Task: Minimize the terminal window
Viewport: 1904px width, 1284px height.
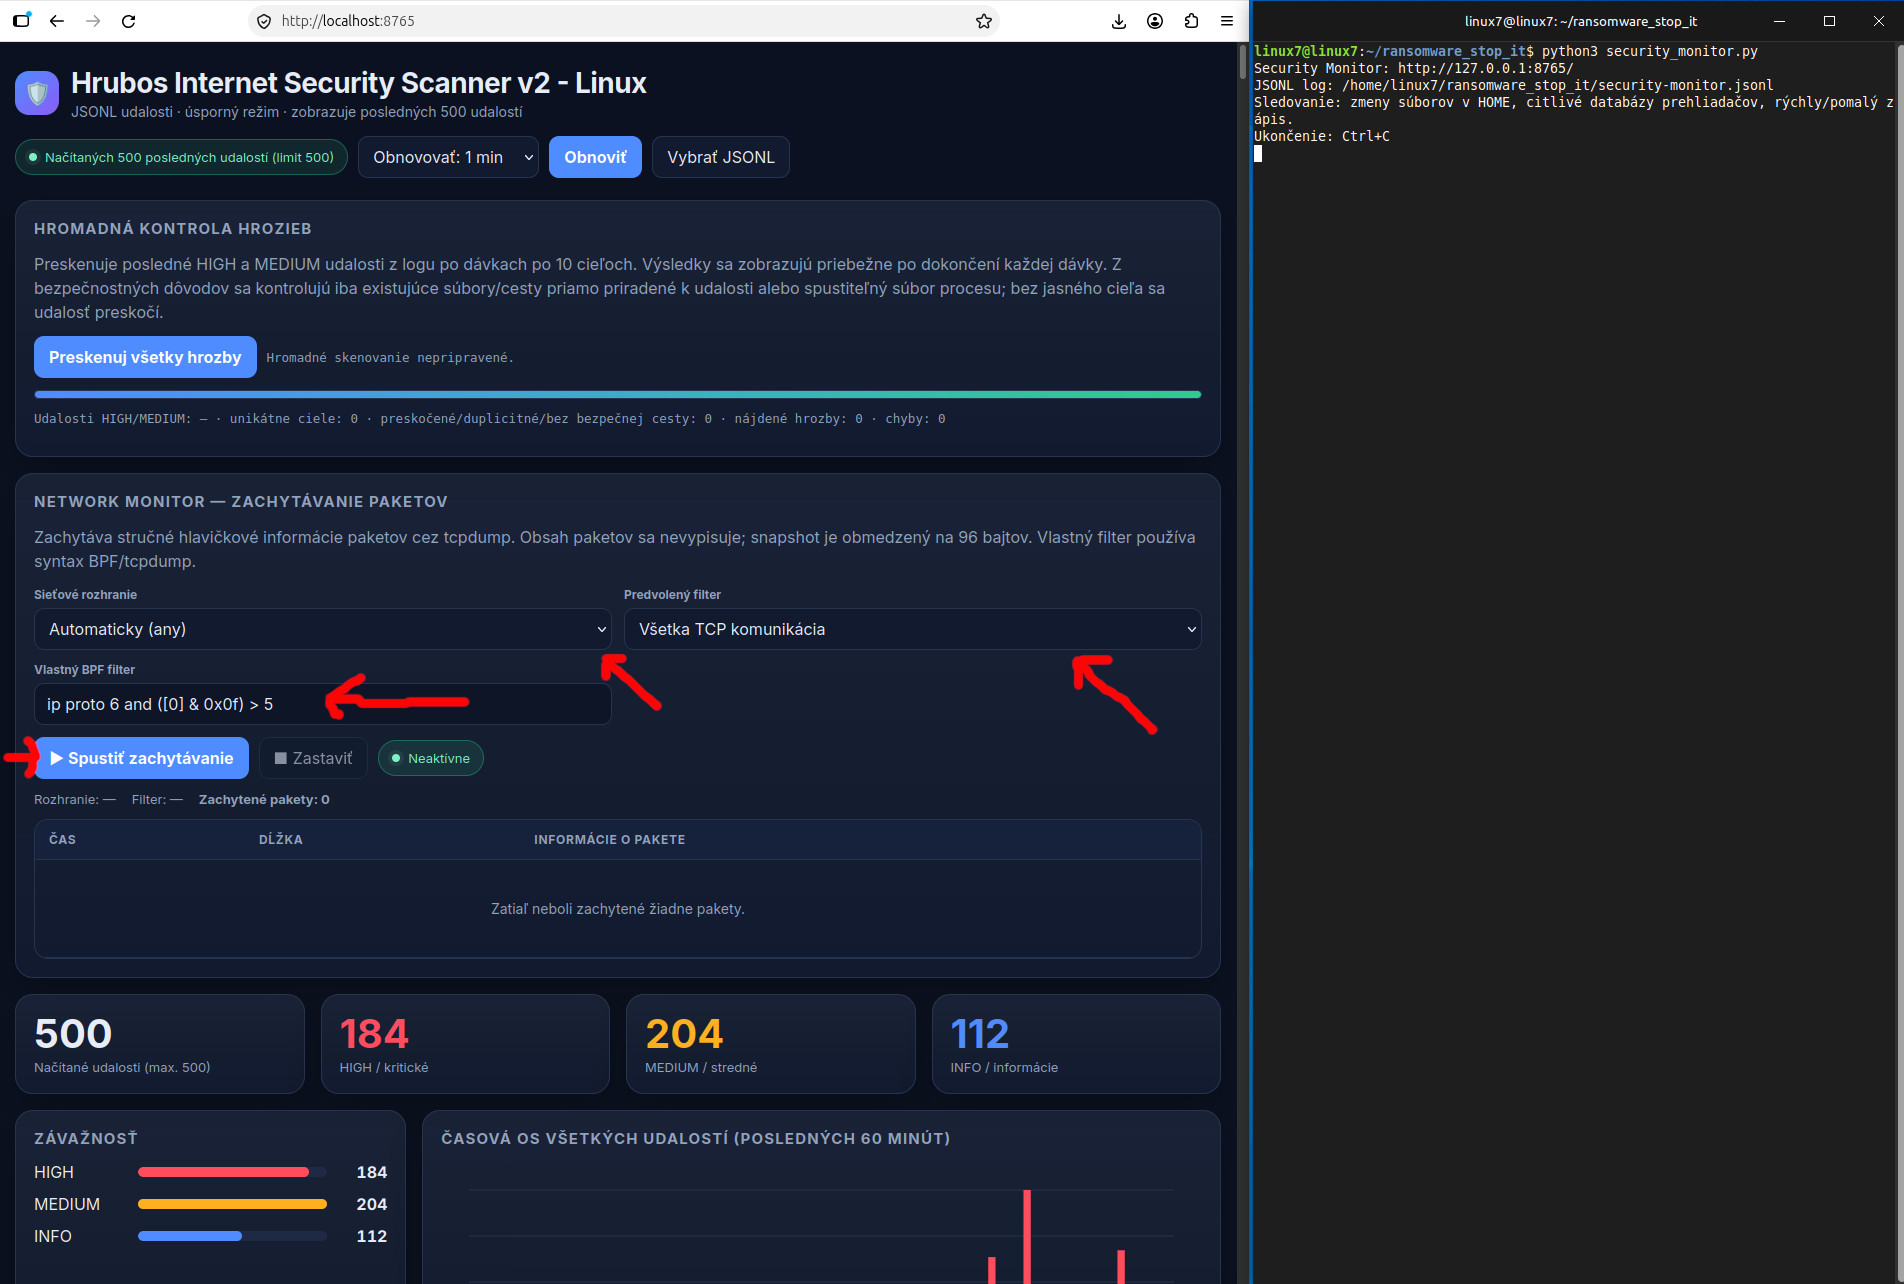Action: pyautogui.click(x=1779, y=21)
